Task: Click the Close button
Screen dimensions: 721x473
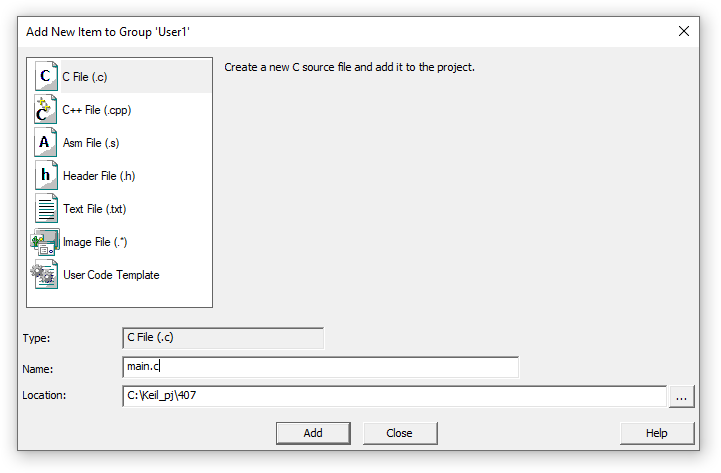Action: [x=400, y=433]
